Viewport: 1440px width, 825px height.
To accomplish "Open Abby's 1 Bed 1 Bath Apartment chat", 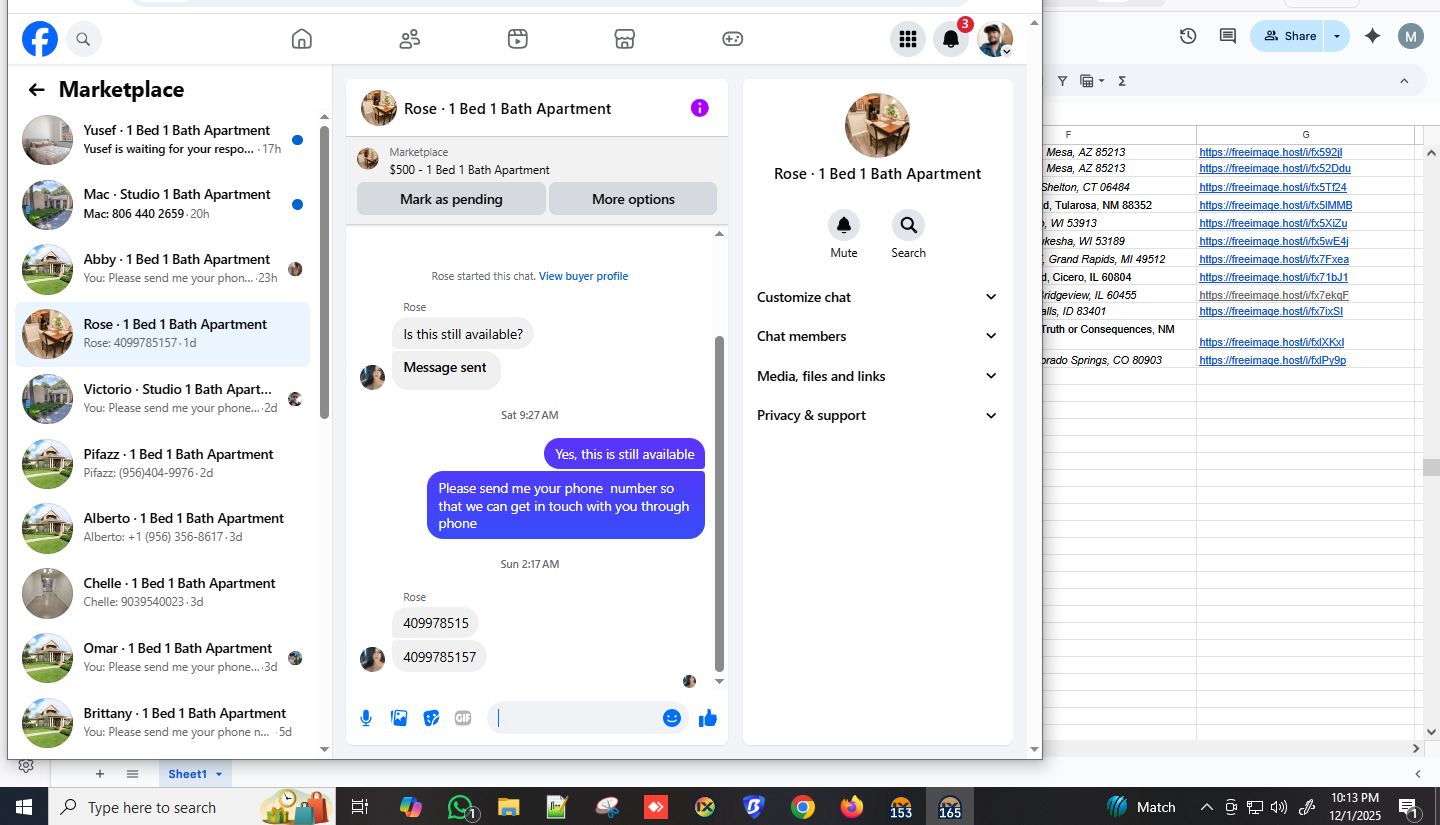I will click(x=162, y=269).
